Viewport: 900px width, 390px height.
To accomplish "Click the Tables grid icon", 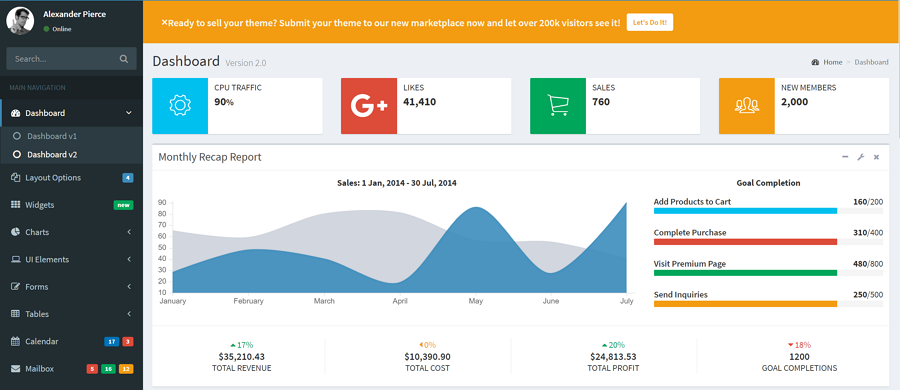I will (x=15, y=314).
